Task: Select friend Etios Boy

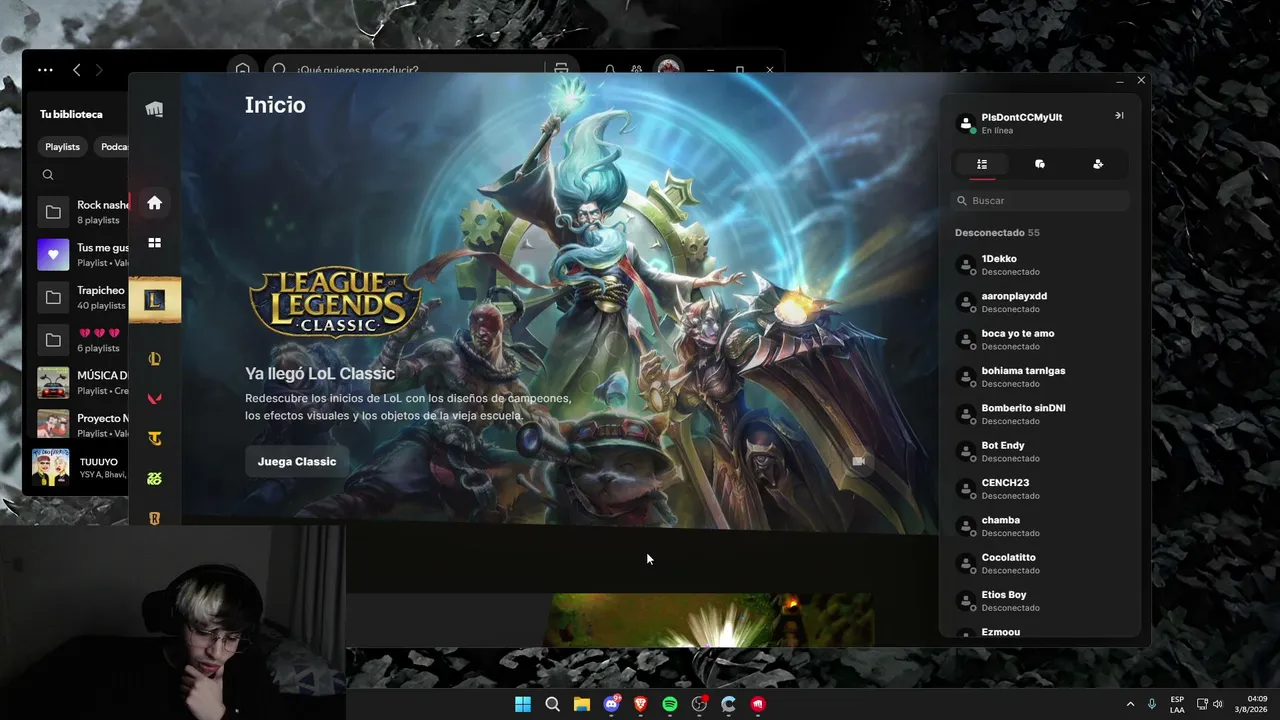Action: click(1040, 601)
